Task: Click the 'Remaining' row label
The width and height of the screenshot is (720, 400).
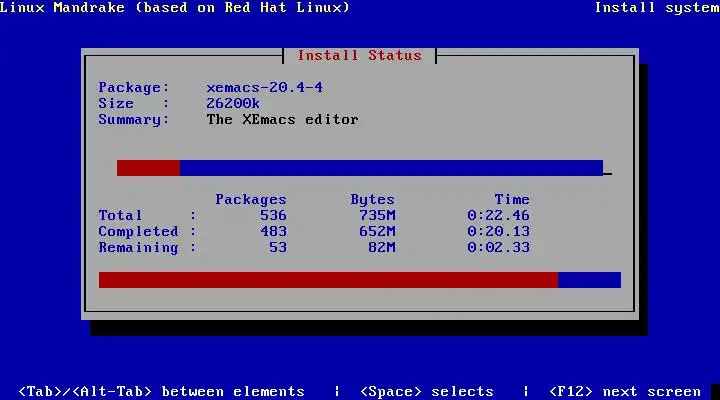Action: (x=138, y=248)
